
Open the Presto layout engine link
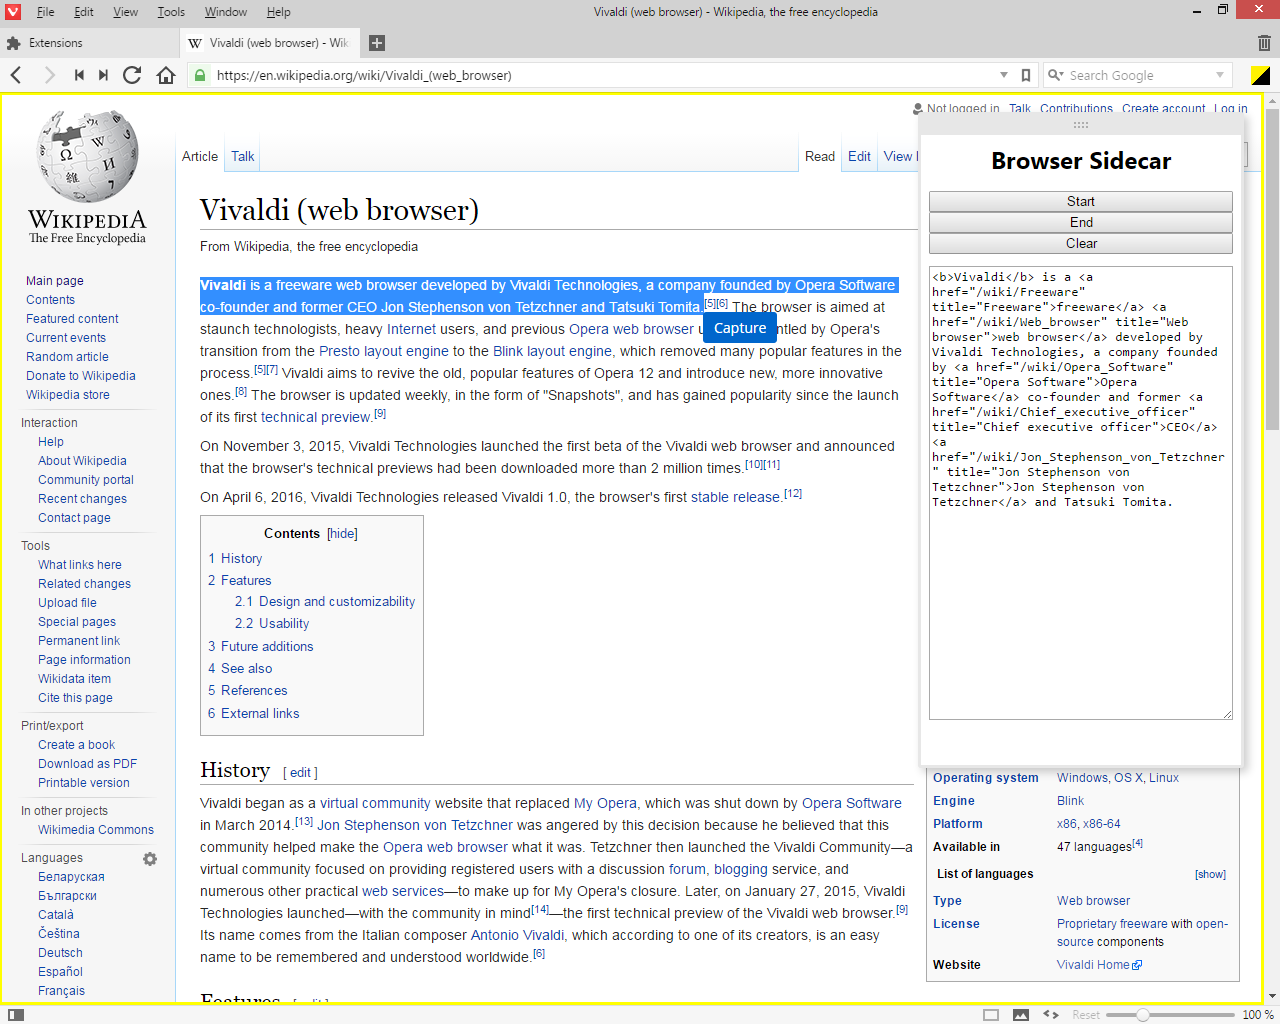coord(384,351)
